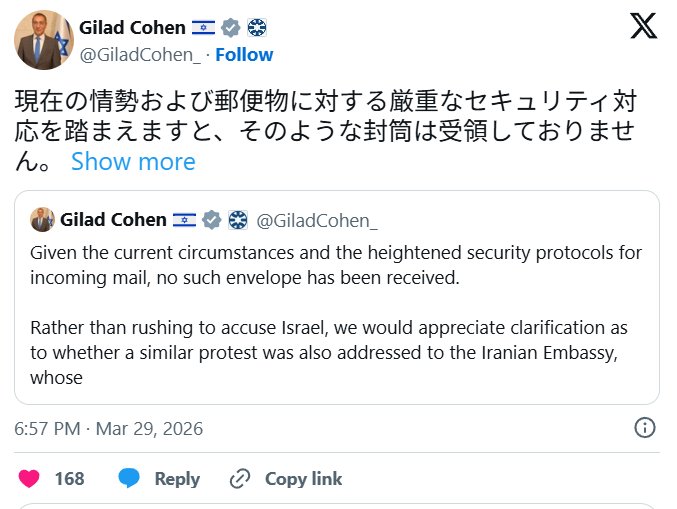Click the blue affiliation badge in header

[256, 28]
